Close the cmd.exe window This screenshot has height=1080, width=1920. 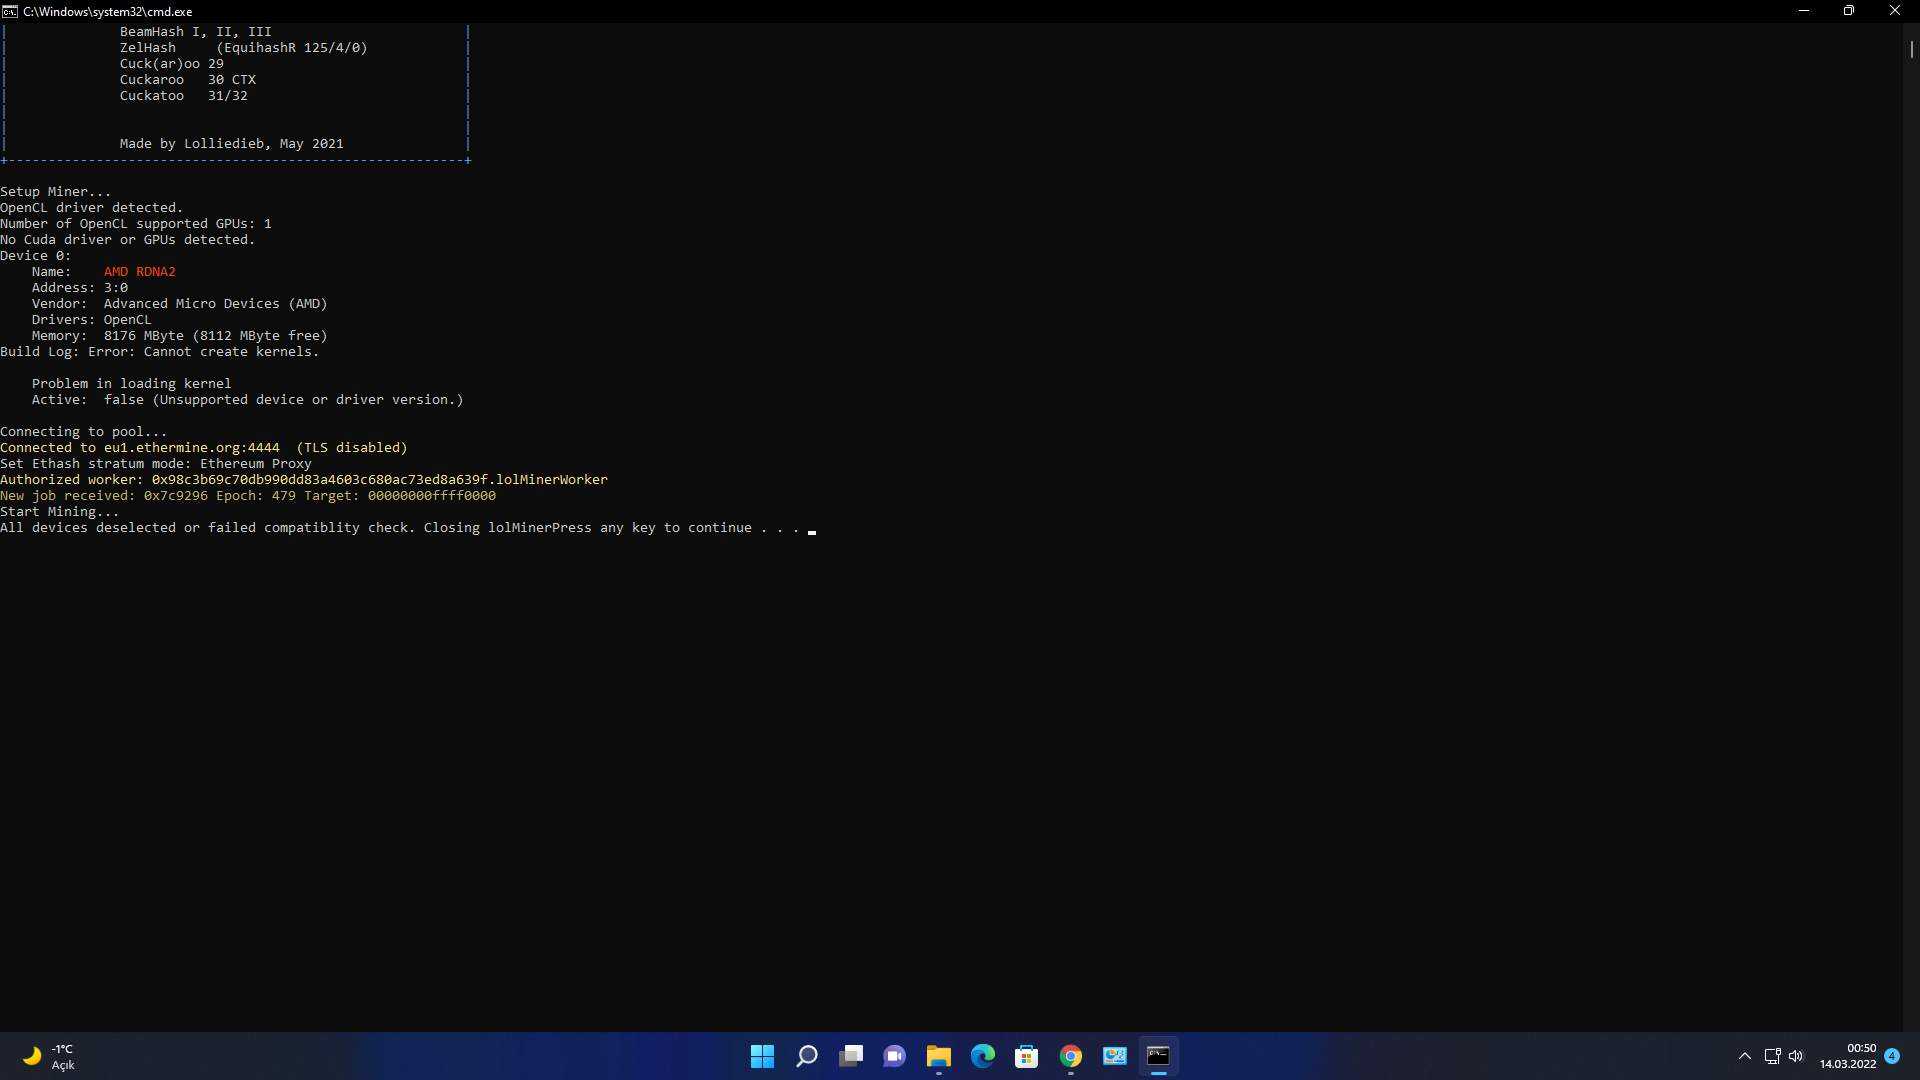[x=1895, y=11]
